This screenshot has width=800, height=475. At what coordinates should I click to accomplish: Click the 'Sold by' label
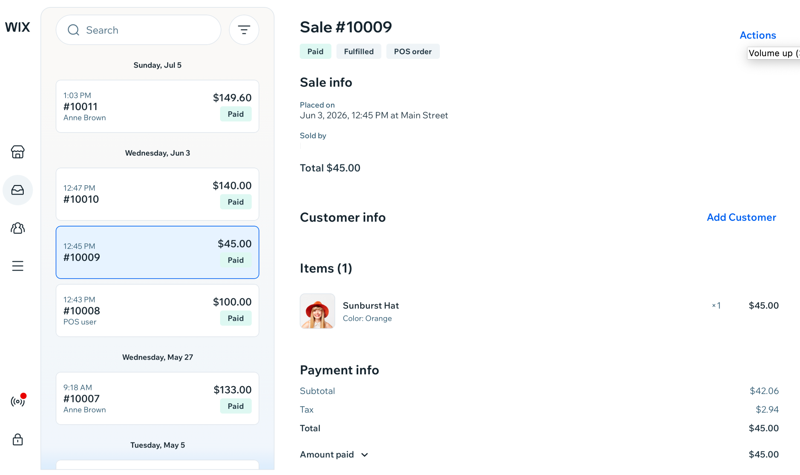tap(313, 136)
